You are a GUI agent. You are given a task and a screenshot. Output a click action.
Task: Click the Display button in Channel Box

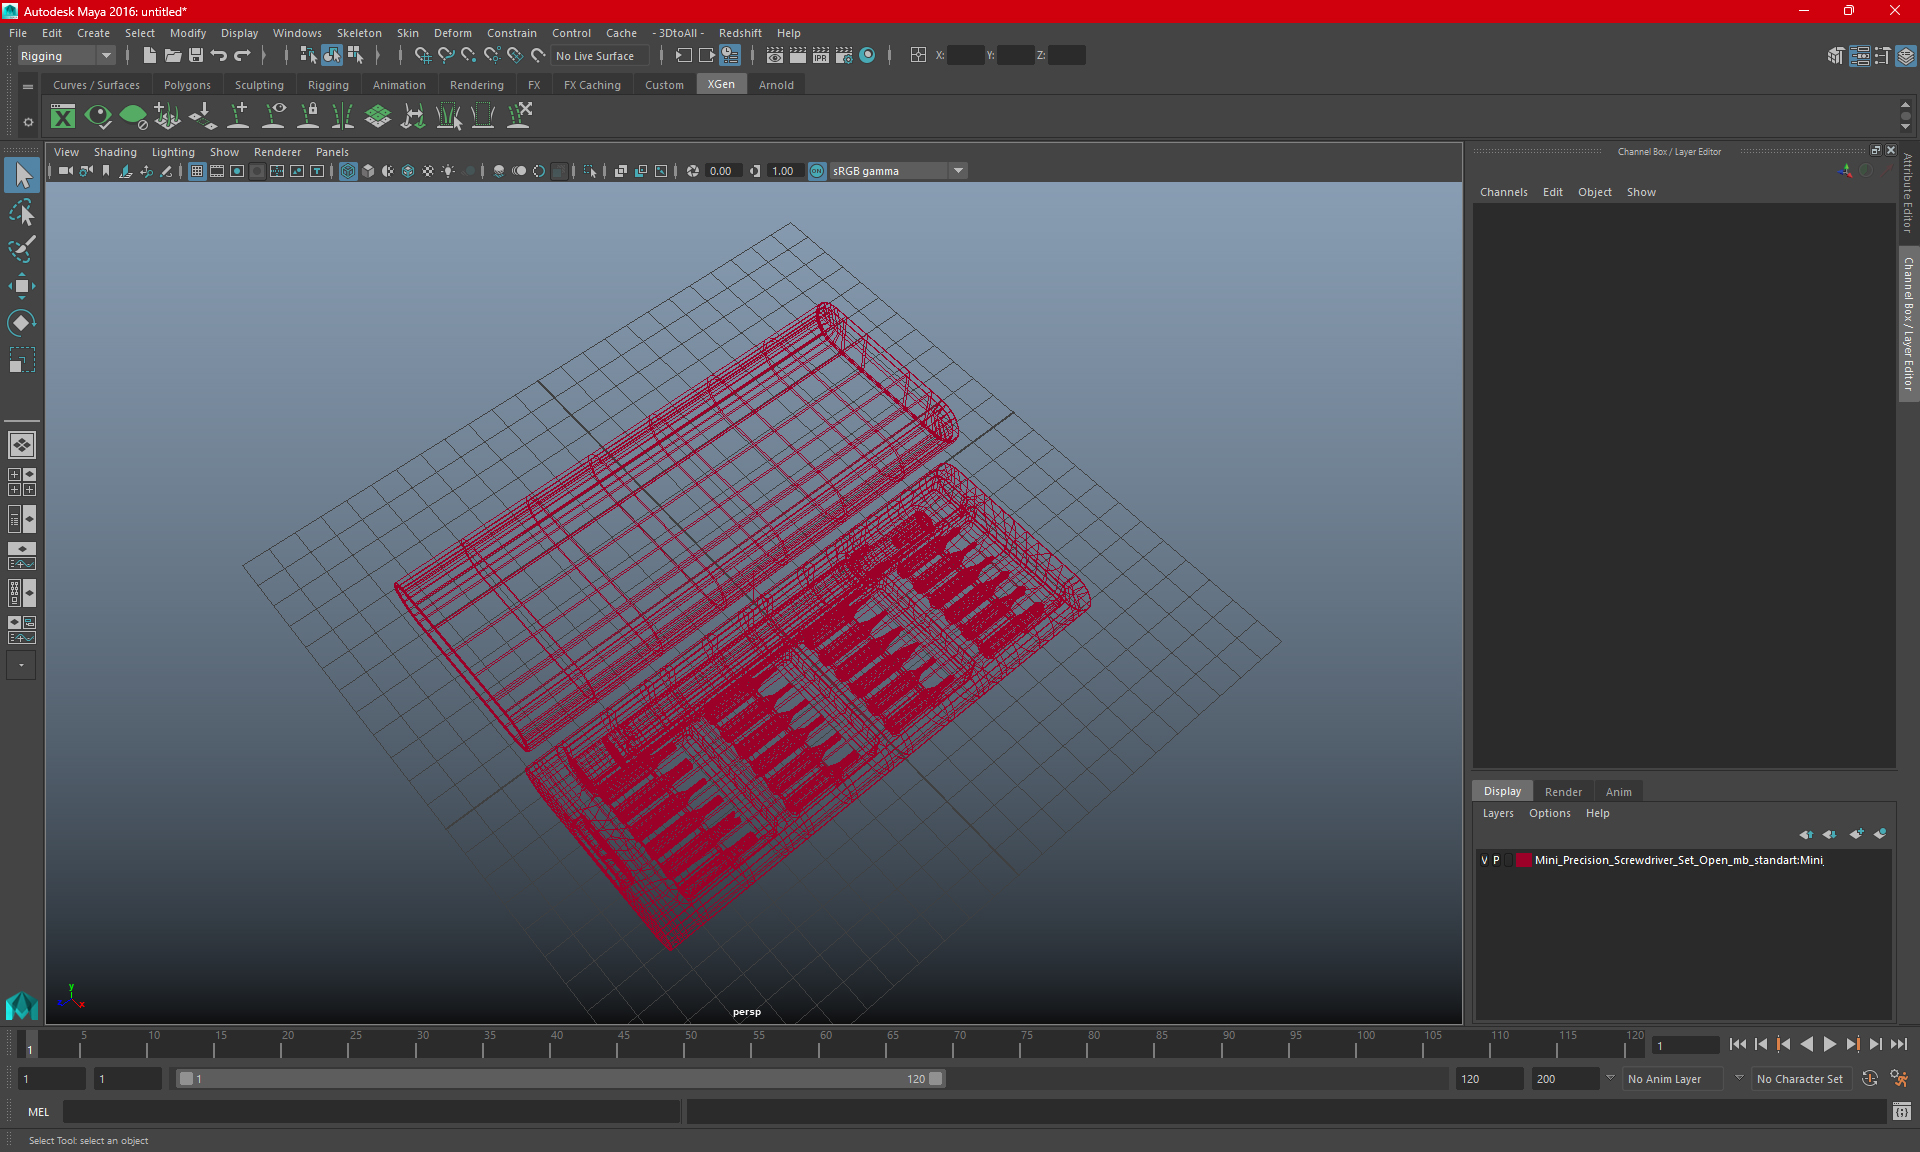tap(1504, 790)
